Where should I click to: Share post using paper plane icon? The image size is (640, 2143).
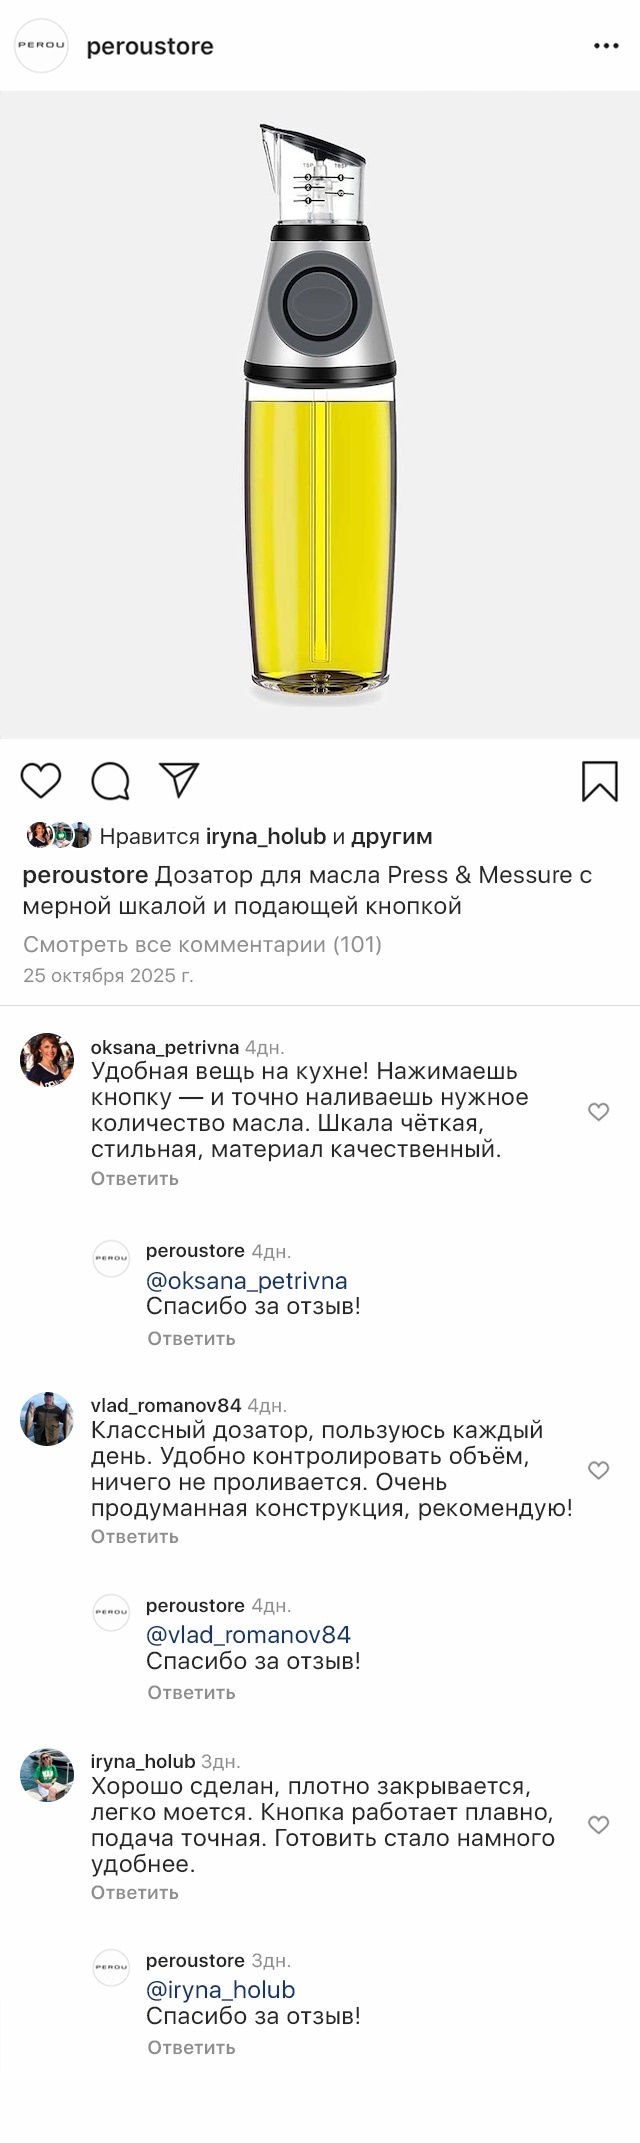180,780
